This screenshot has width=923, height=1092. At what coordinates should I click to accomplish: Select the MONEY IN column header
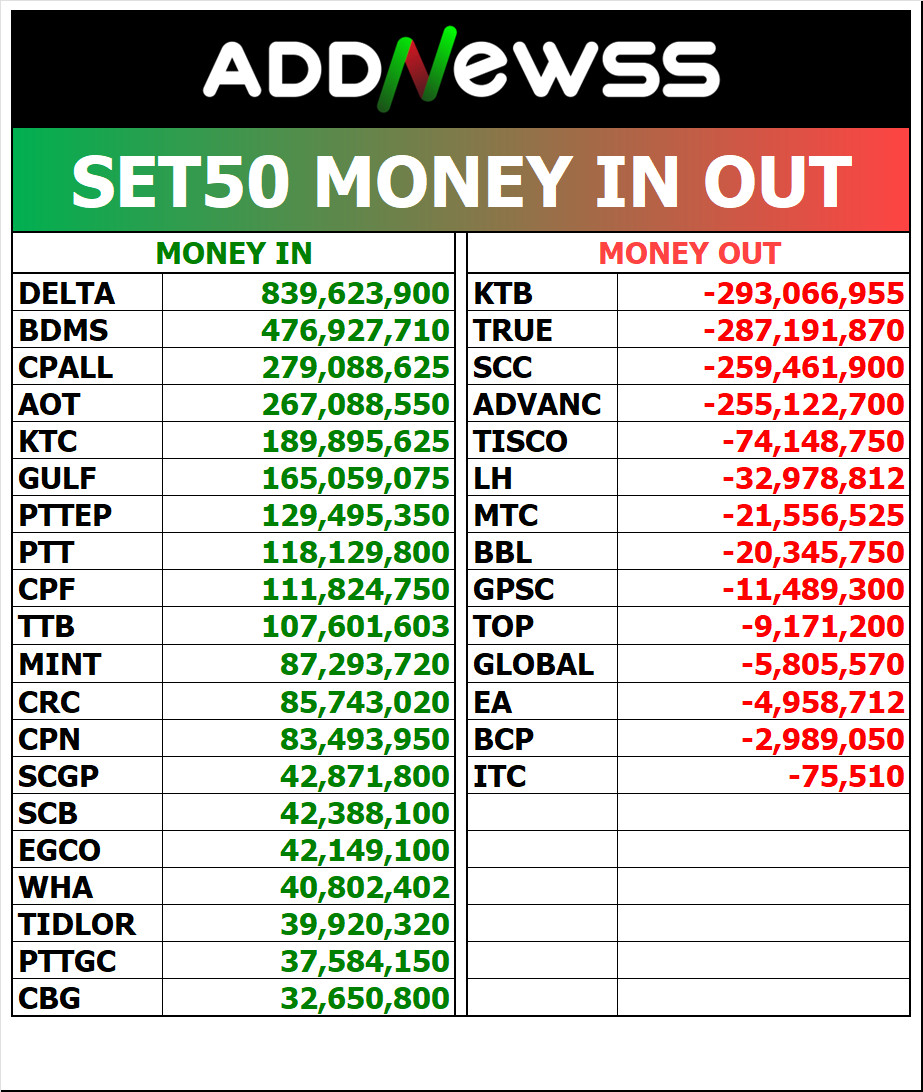tap(234, 254)
